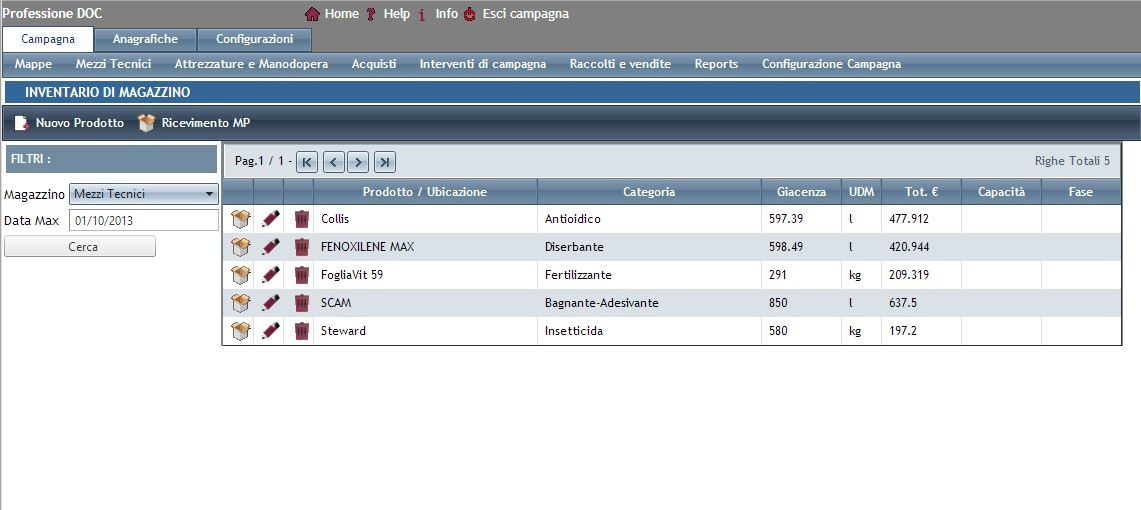Open Ricevimento MP from toolbar

(x=147, y=123)
